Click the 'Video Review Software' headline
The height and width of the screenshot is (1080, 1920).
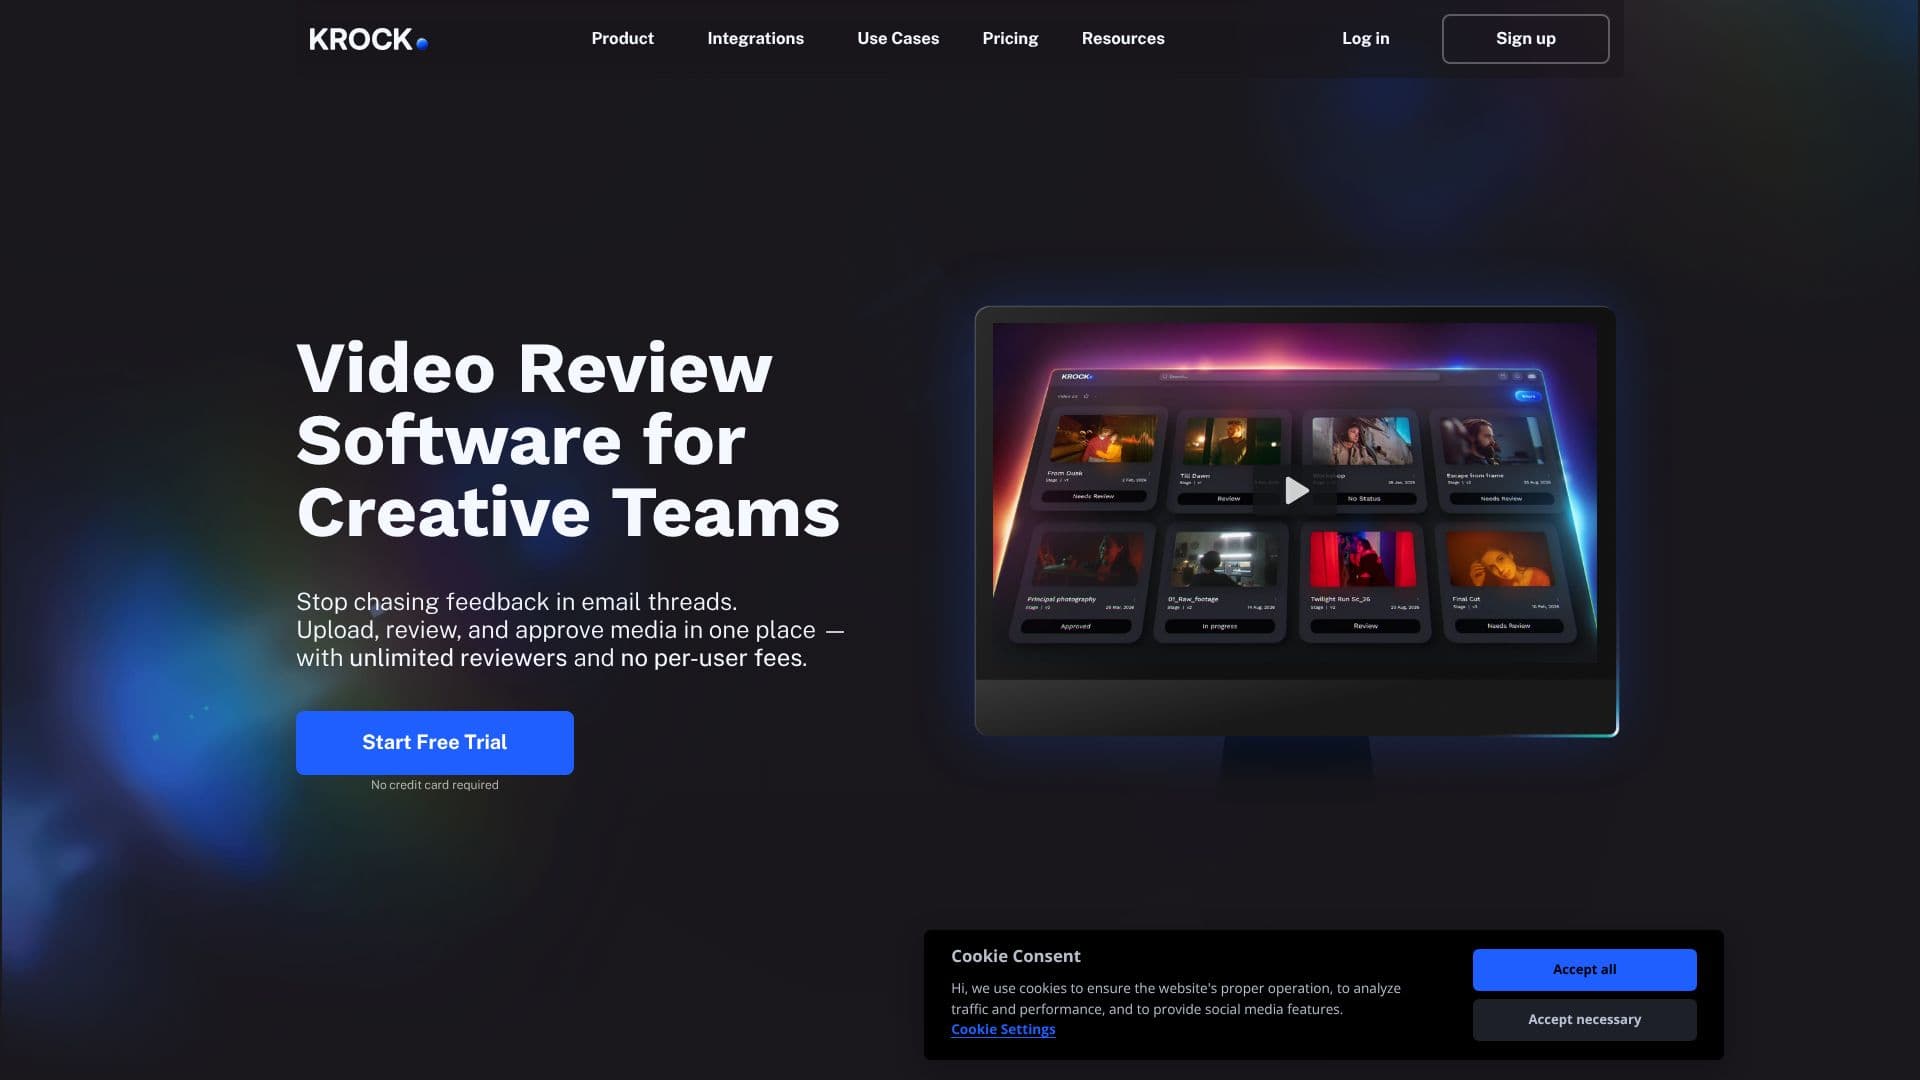(x=568, y=441)
